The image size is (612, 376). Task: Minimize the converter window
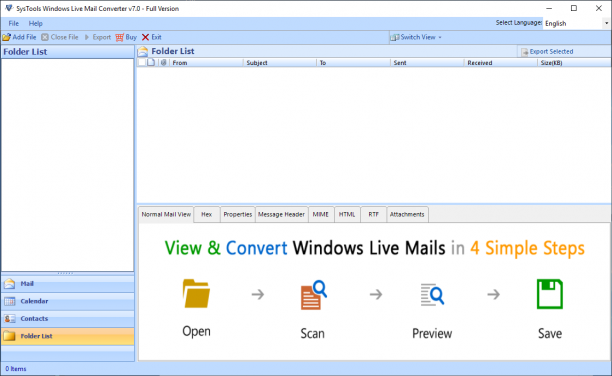549,8
